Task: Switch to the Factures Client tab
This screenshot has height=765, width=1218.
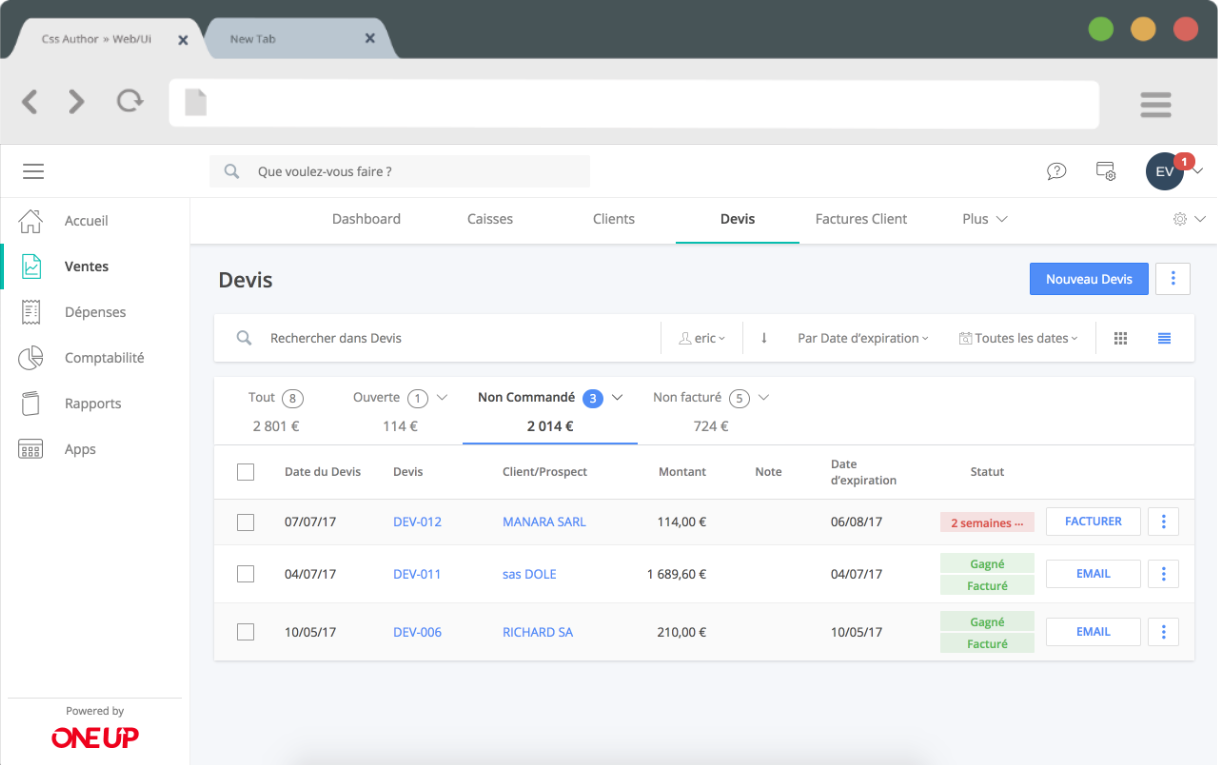Action: [x=861, y=219]
